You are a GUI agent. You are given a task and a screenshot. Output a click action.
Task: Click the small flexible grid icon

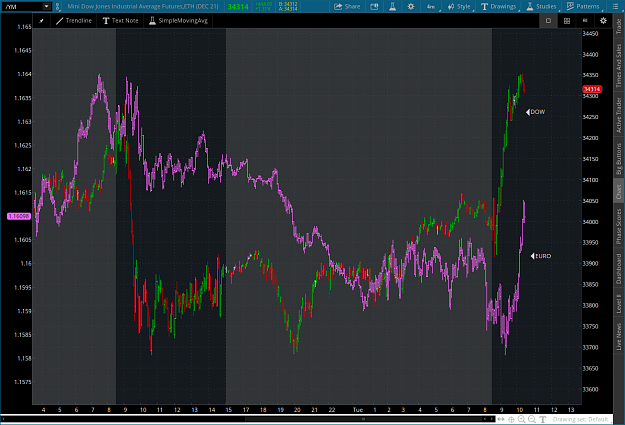click(585, 20)
